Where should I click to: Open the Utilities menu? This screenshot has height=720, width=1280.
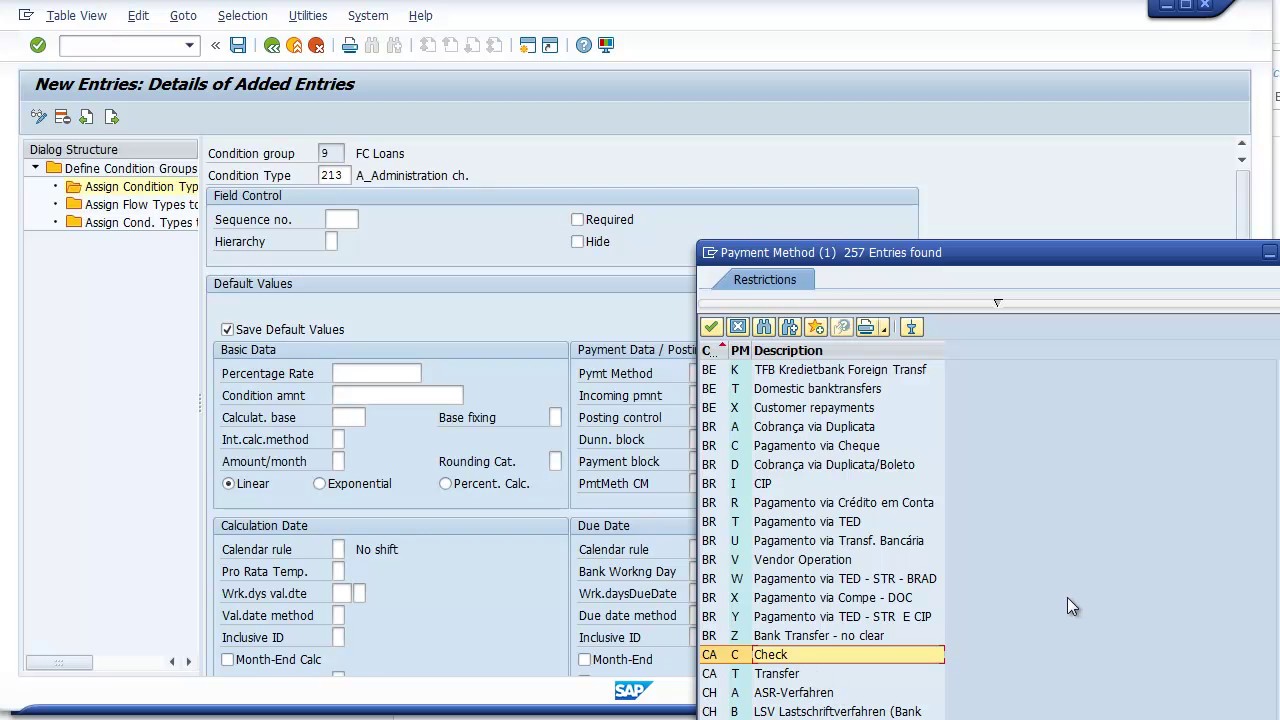307,15
